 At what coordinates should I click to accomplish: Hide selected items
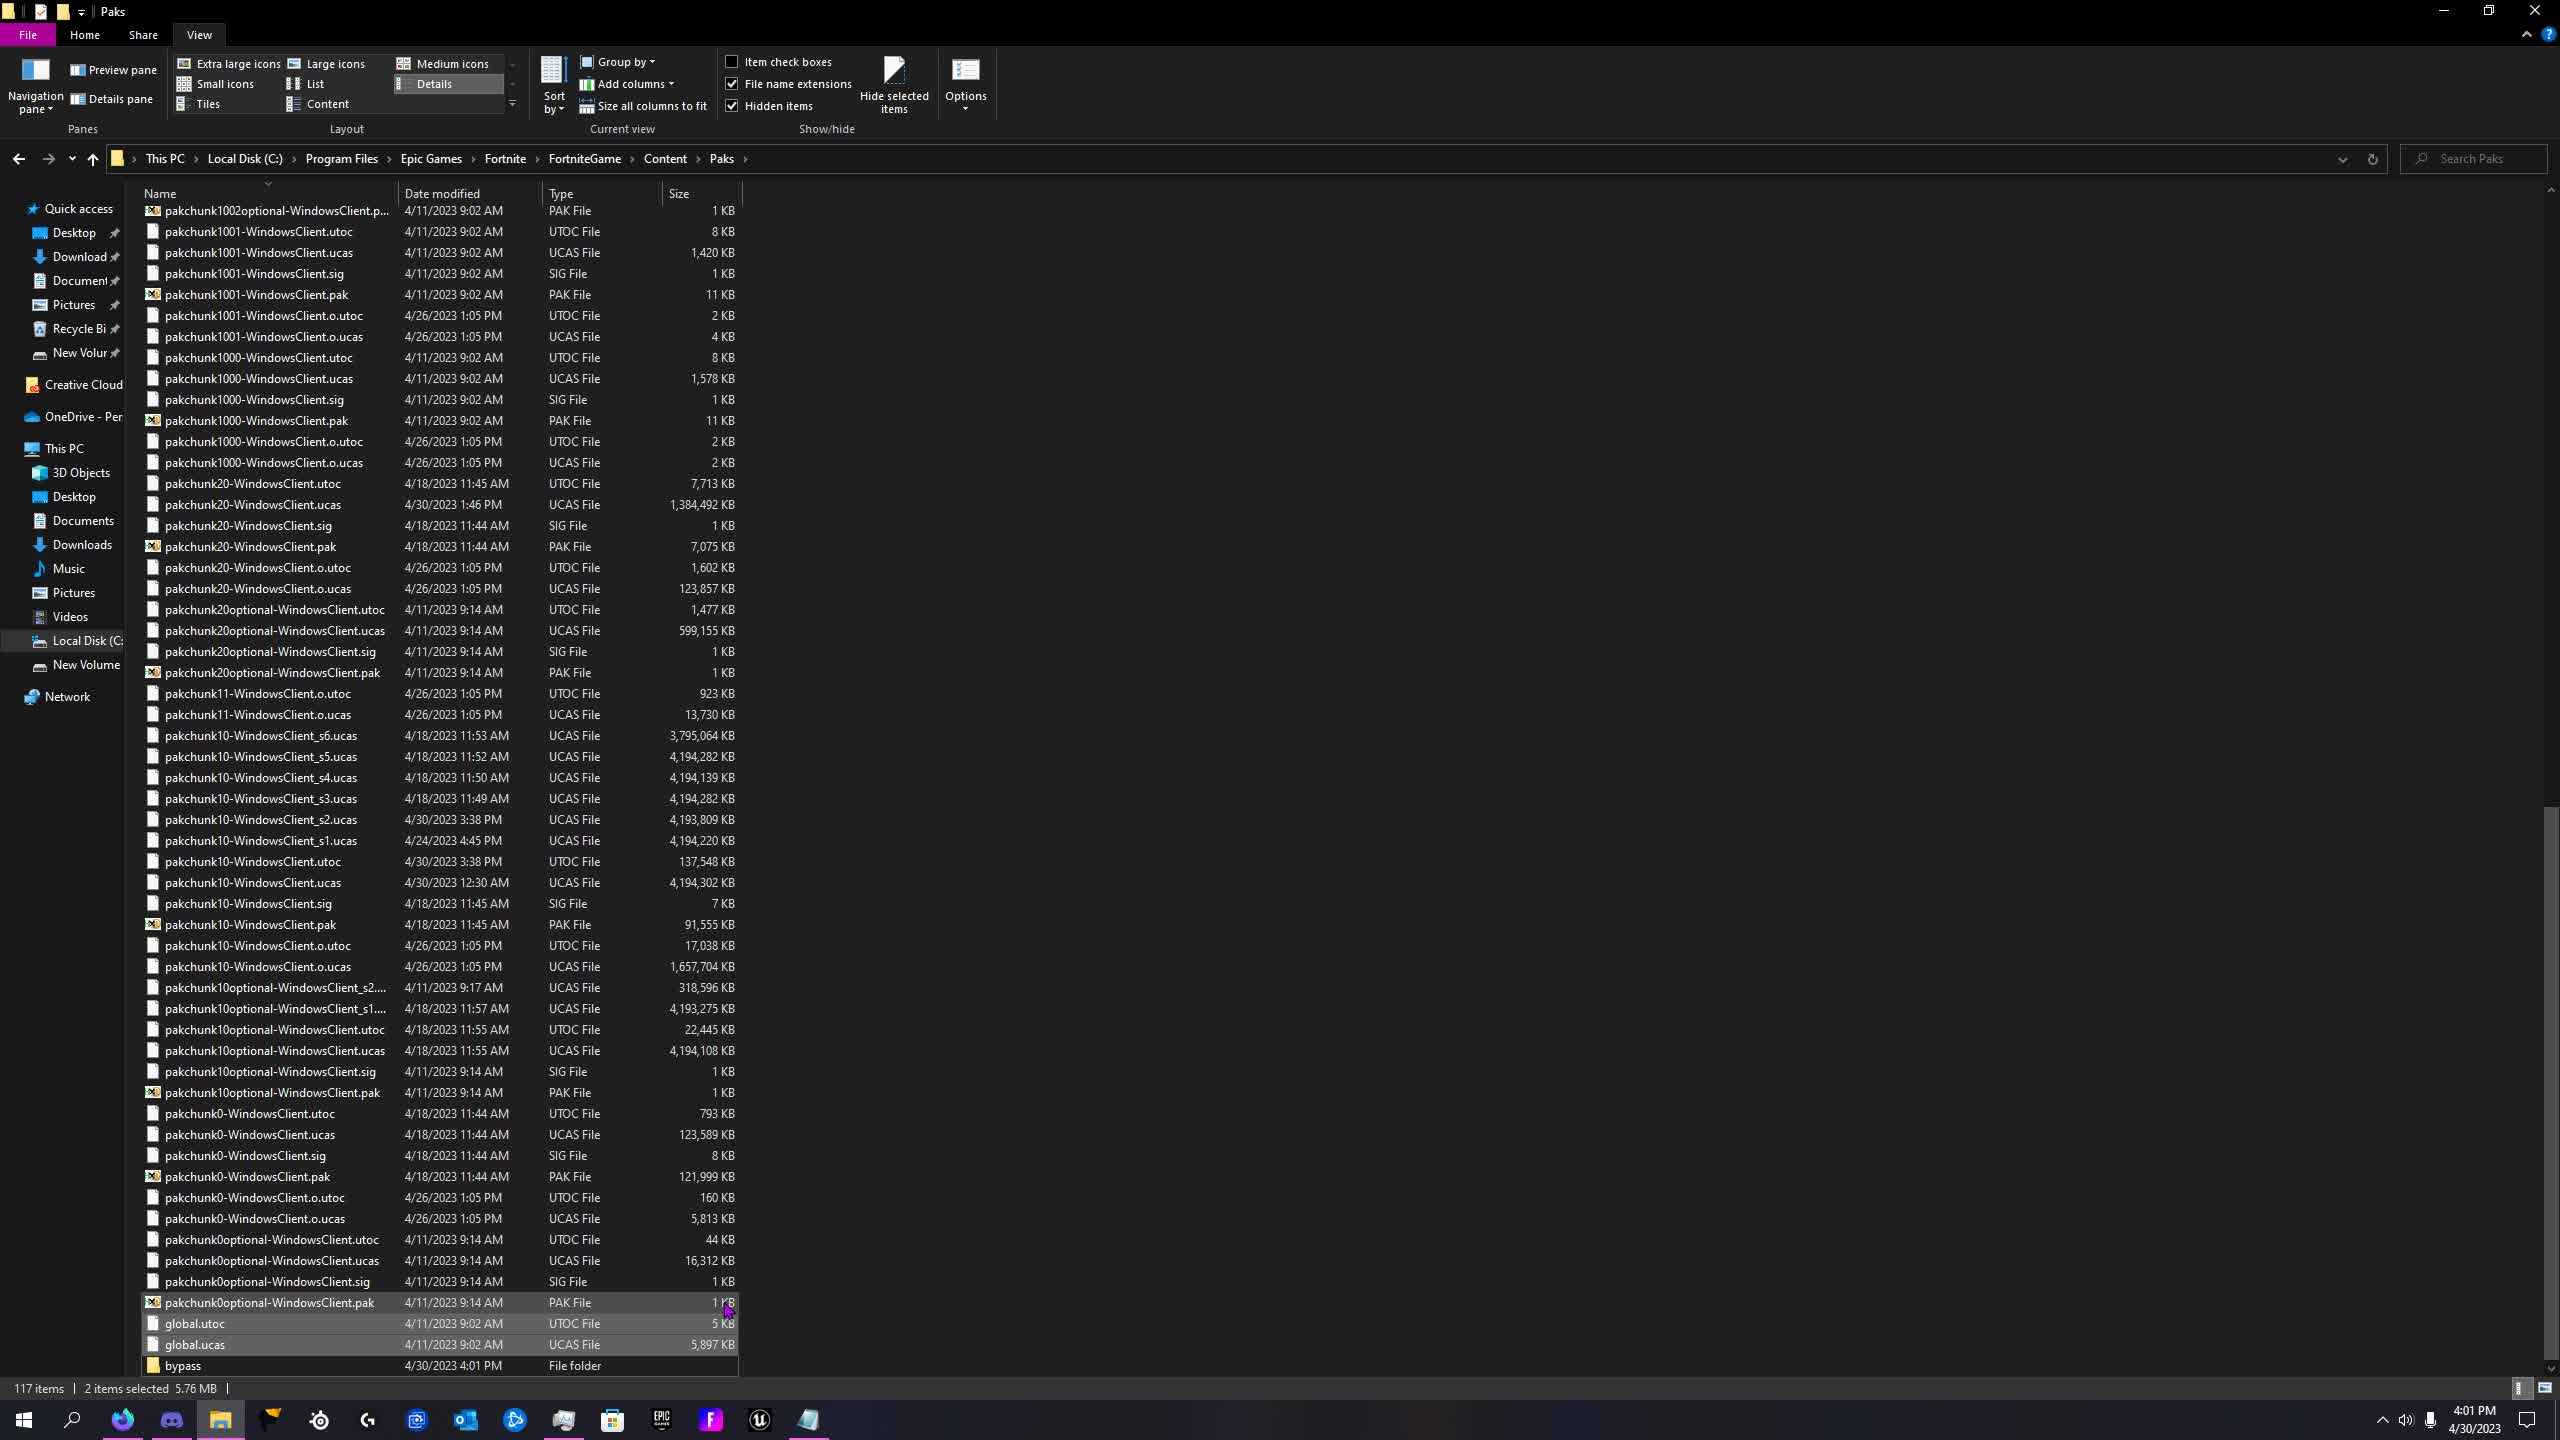click(892, 83)
